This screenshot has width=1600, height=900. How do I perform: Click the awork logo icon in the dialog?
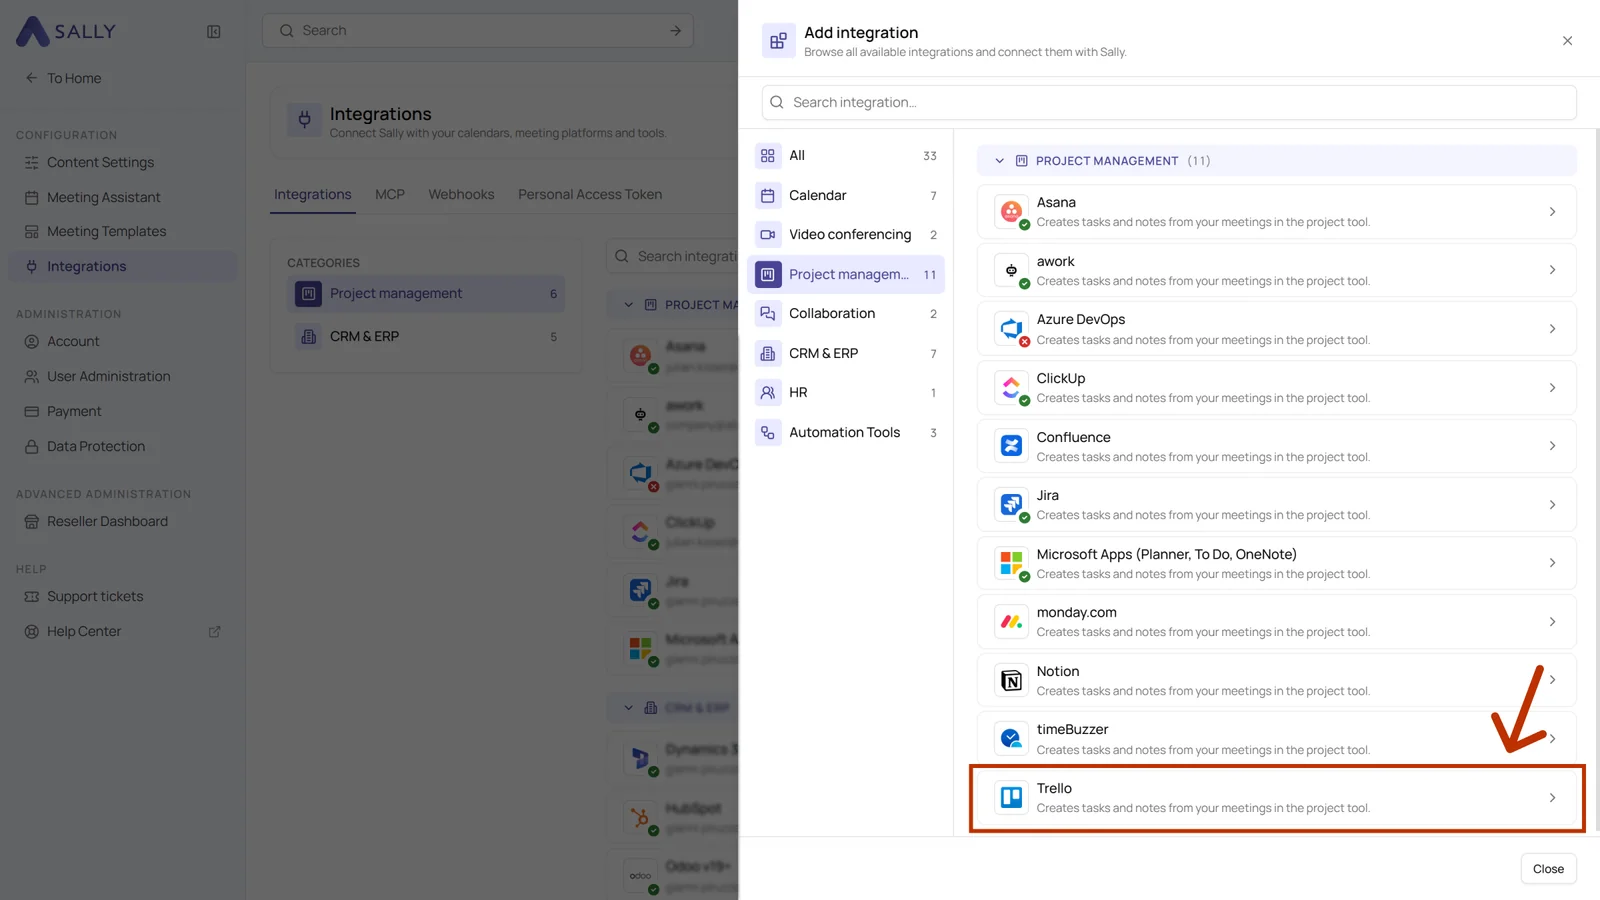click(1011, 270)
